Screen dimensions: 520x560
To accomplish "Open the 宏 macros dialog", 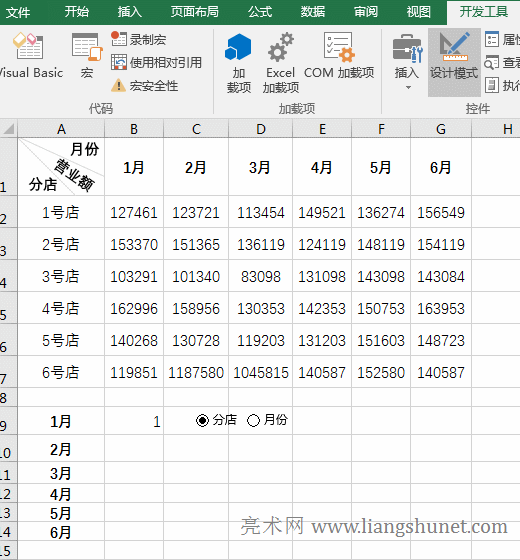I will [87, 55].
